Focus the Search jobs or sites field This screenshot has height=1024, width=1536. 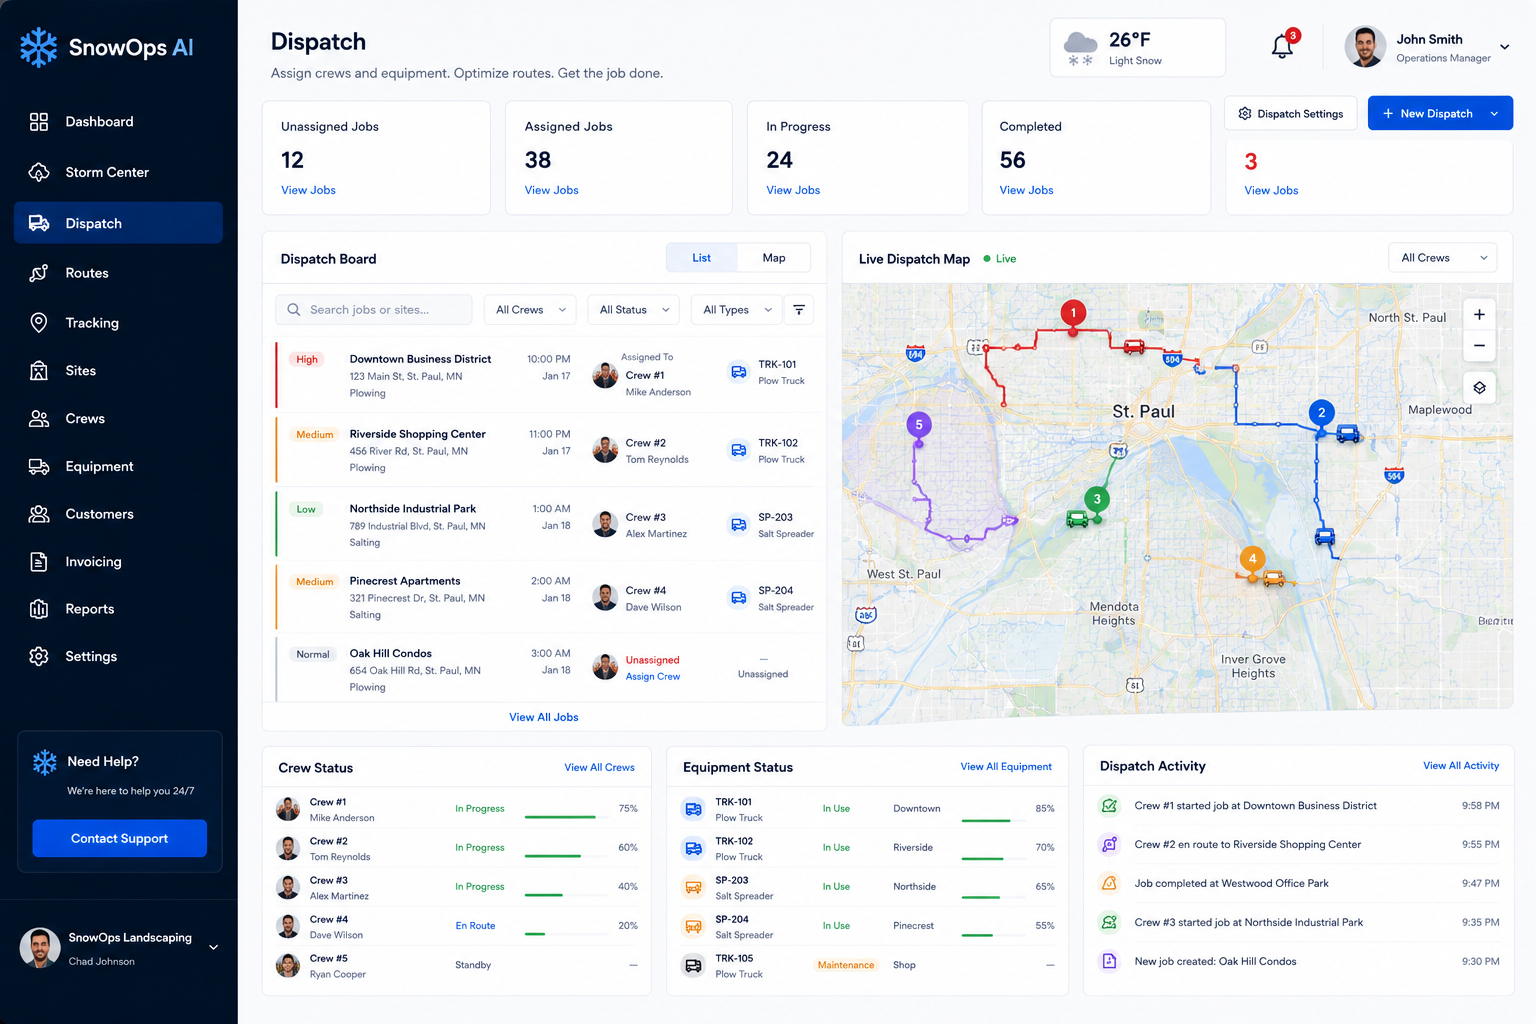pyautogui.click(x=374, y=310)
